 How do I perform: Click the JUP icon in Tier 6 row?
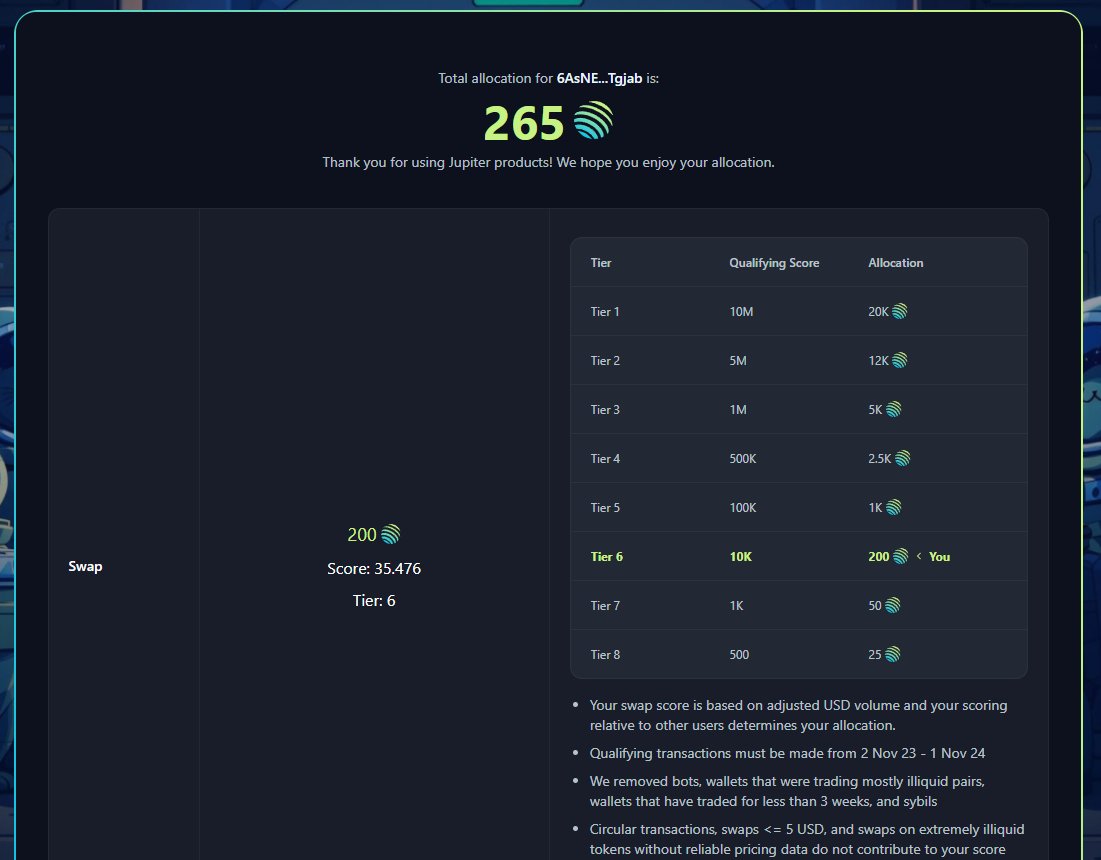coord(900,556)
